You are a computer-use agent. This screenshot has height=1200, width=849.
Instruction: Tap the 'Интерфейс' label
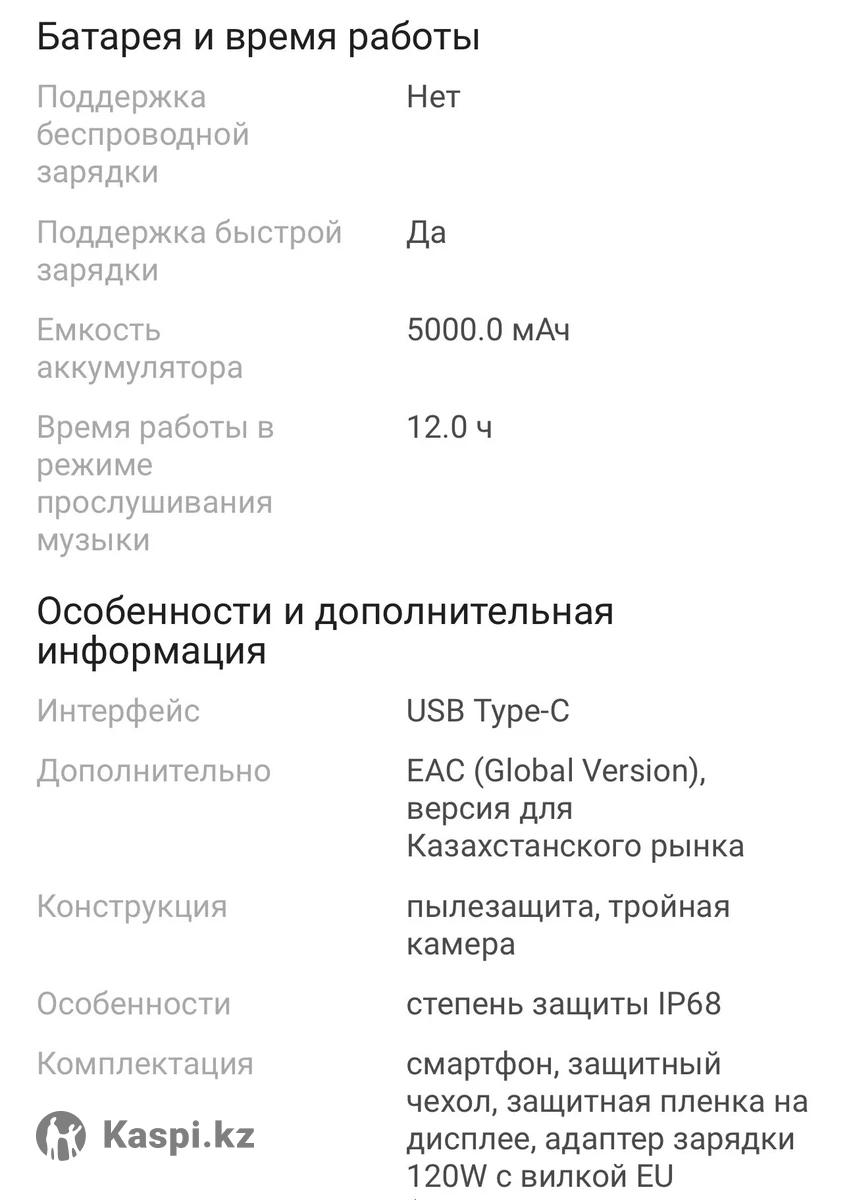coord(118,711)
